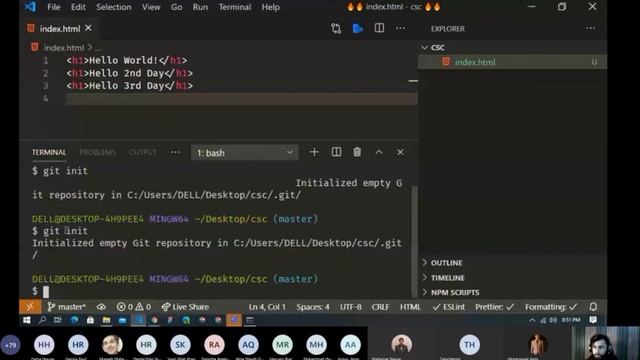Screen dimensions: 640x360
Task: Kill terminal with the trash icon
Action: [357, 152]
